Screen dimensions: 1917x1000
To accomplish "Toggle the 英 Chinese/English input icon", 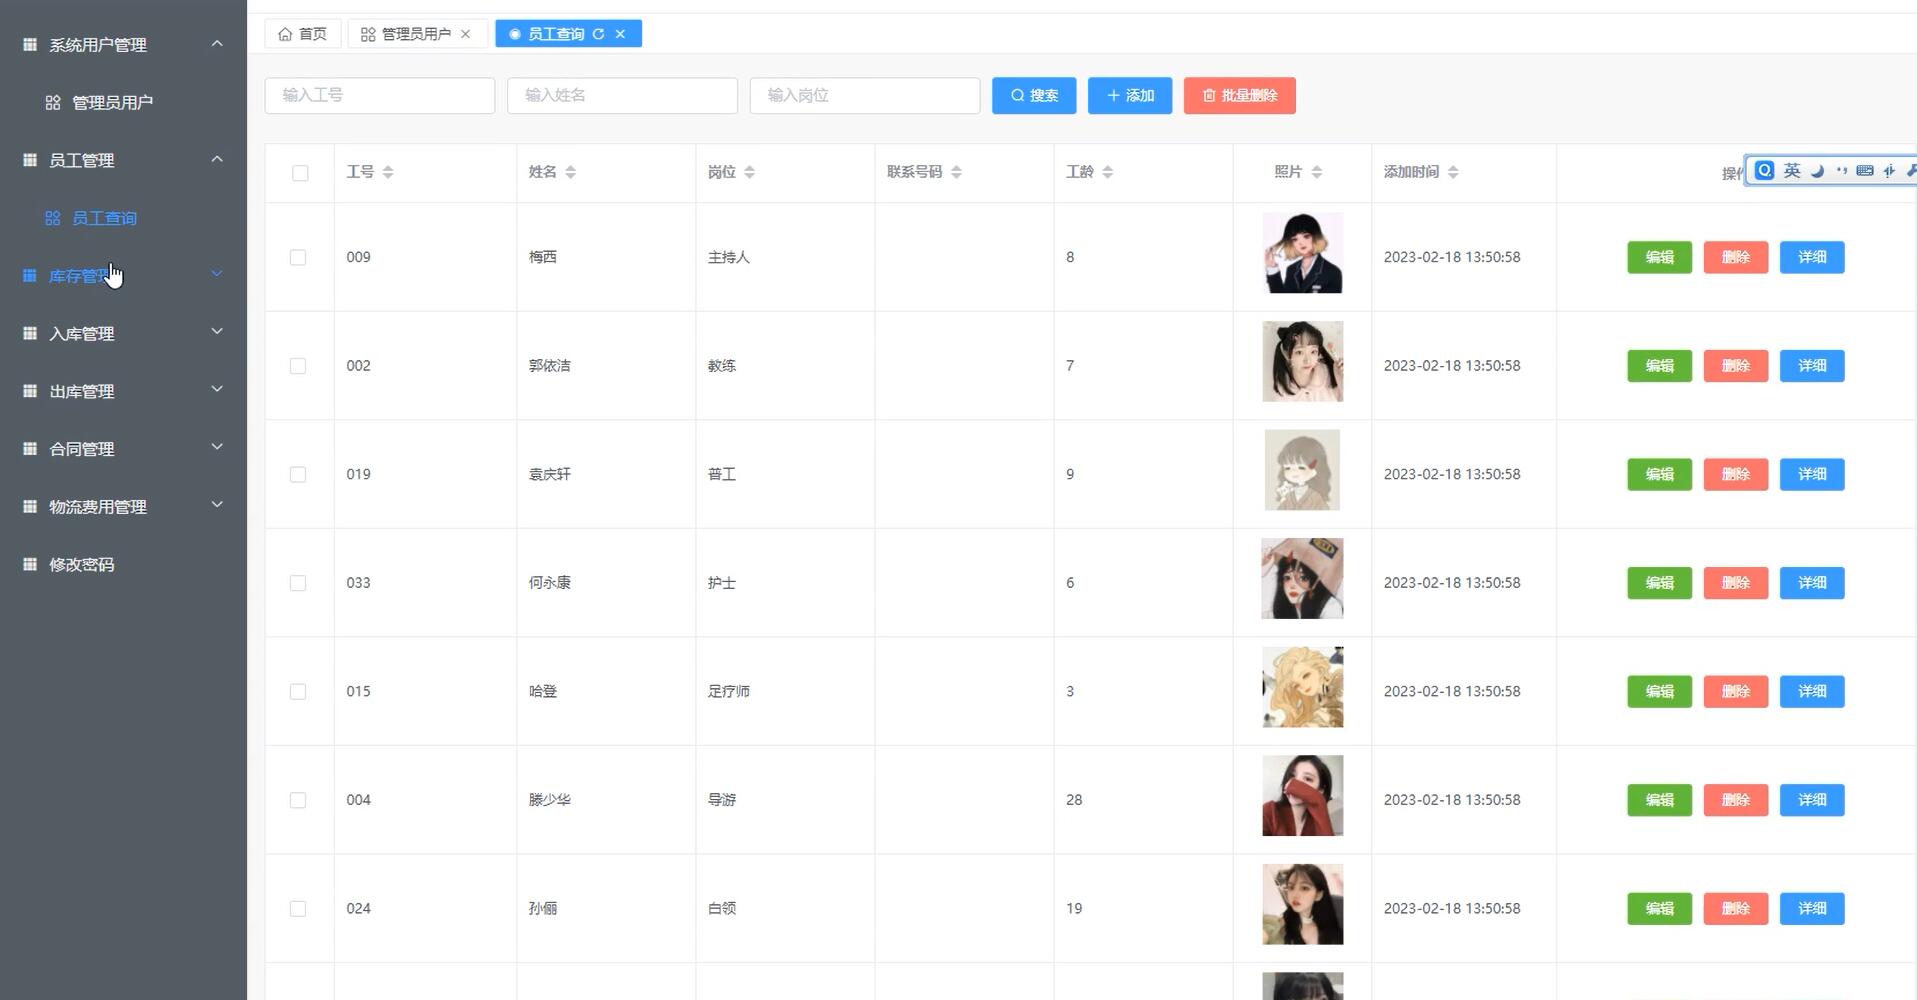I will tap(1790, 170).
